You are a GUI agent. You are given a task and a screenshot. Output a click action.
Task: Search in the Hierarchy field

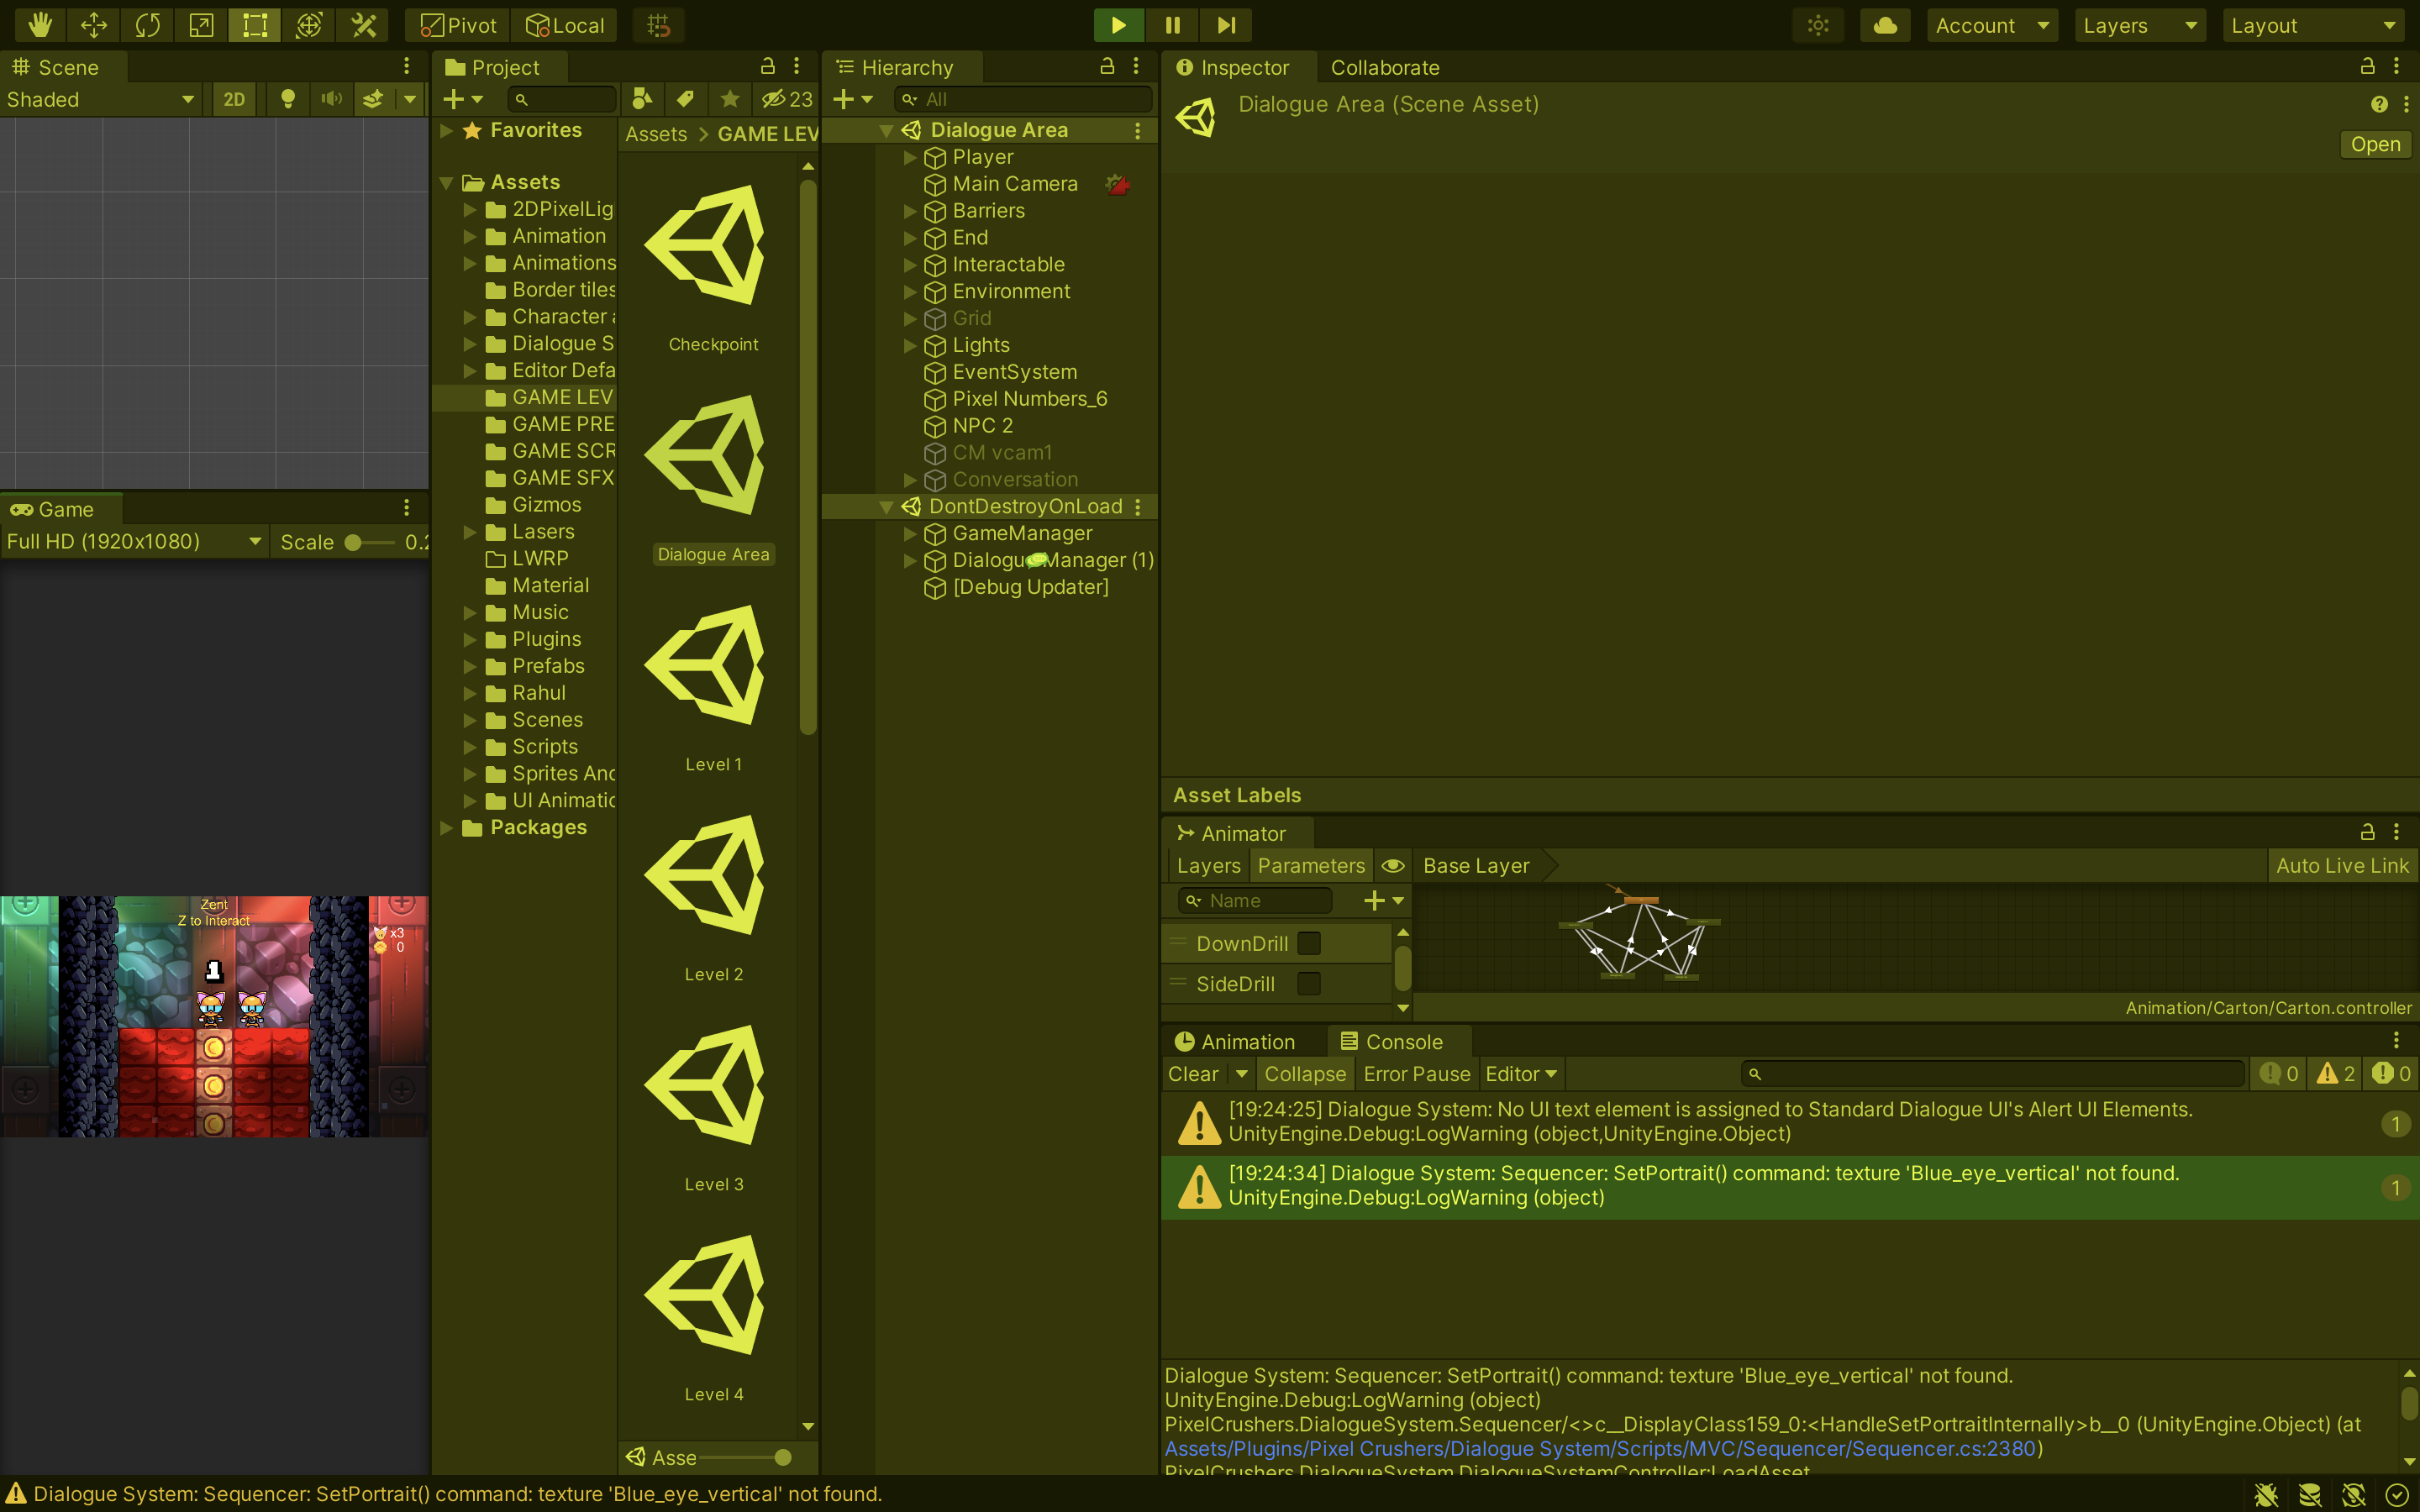[1023, 99]
